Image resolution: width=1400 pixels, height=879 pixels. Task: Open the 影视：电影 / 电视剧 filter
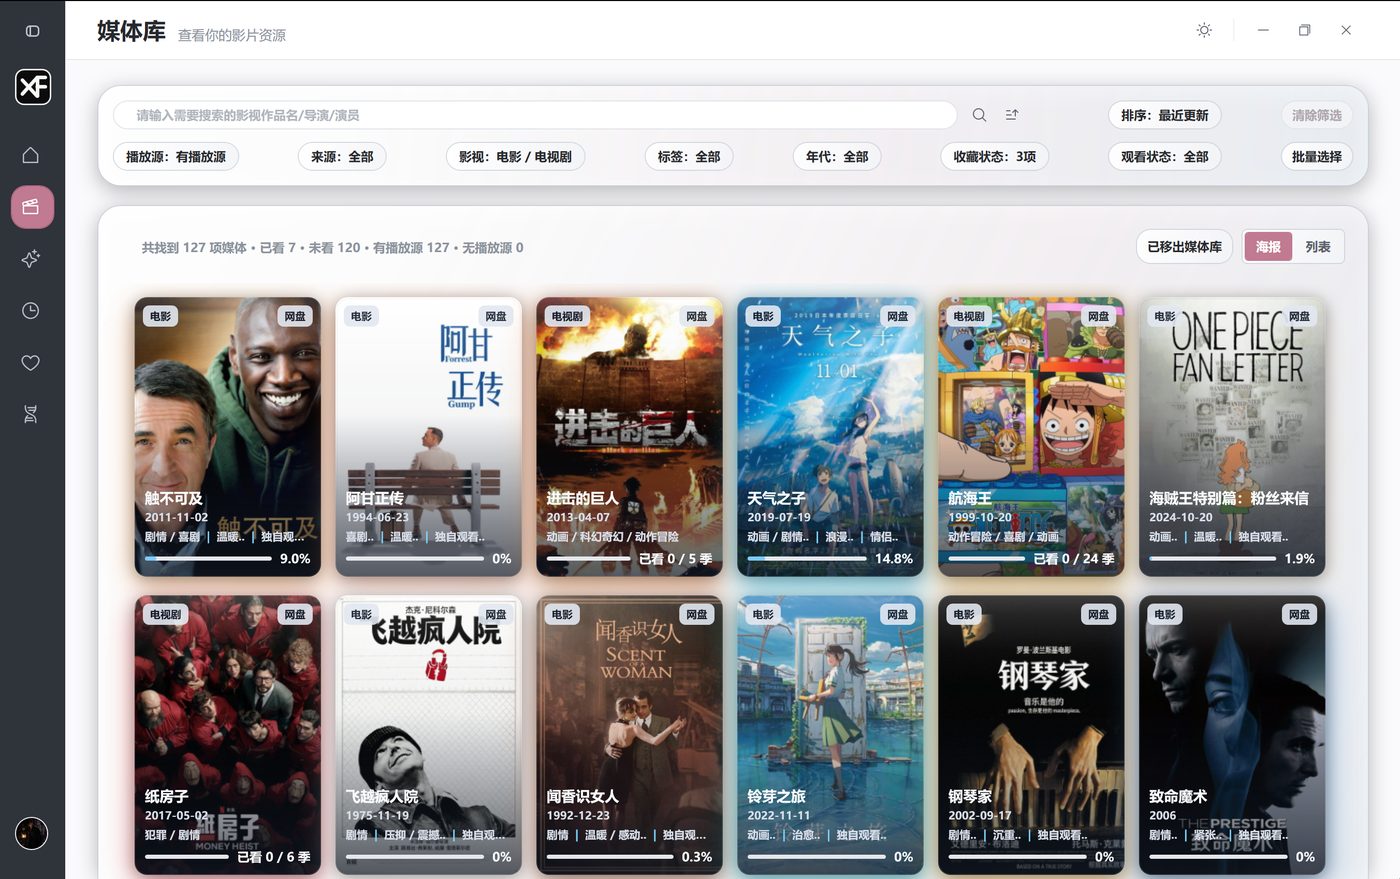pyautogui.click(x=515, y=157)
